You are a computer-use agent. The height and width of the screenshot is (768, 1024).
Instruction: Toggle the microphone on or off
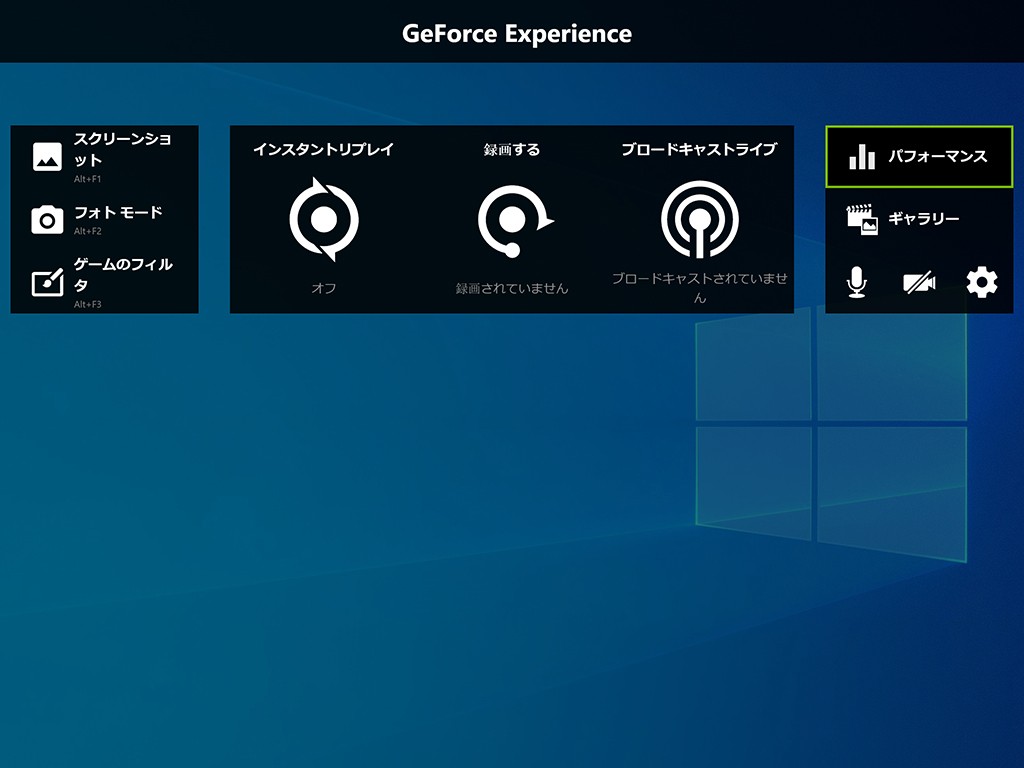[856, 283]
